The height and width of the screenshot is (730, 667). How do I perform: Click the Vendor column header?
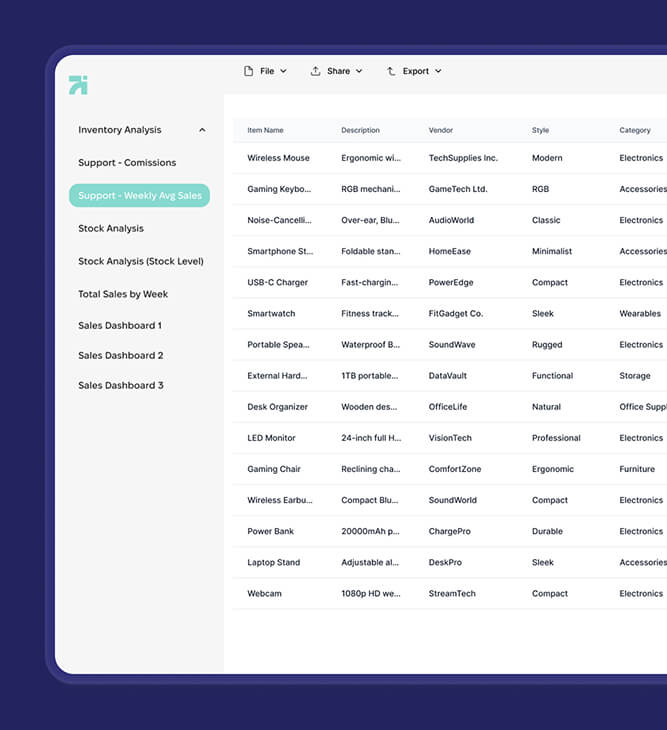pyautogui.click(x=440, y=130)
